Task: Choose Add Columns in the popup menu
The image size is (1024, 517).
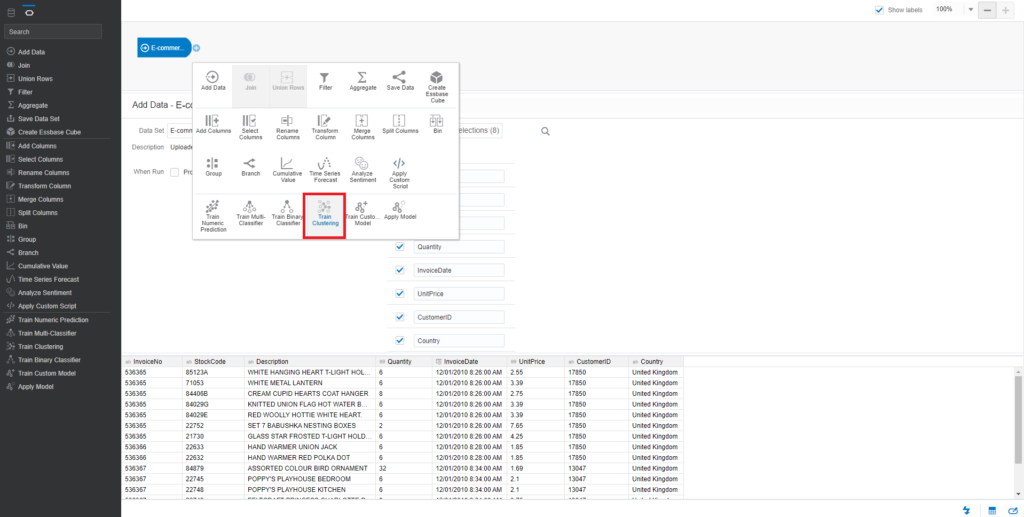Action: [x=214, y=124]
